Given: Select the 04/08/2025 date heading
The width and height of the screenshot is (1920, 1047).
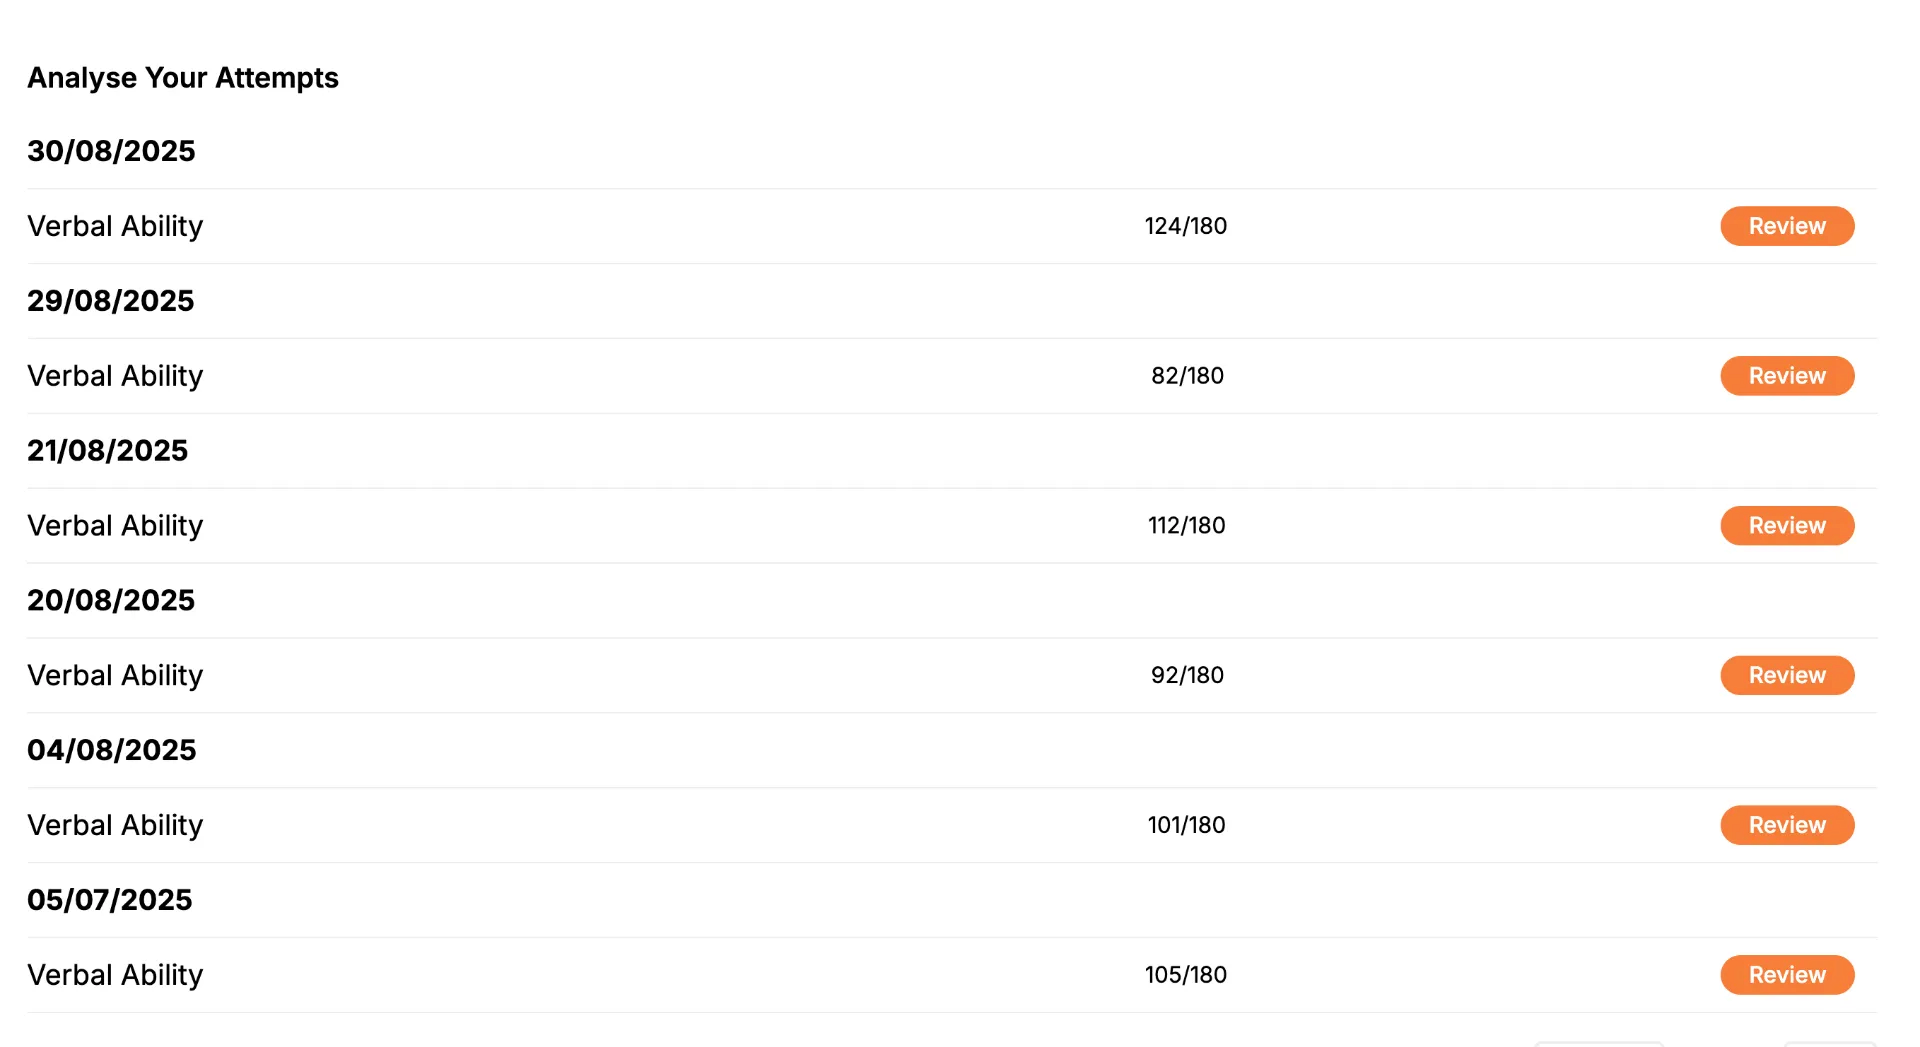Looking at the screenshot, I should (x=112, y=750).
